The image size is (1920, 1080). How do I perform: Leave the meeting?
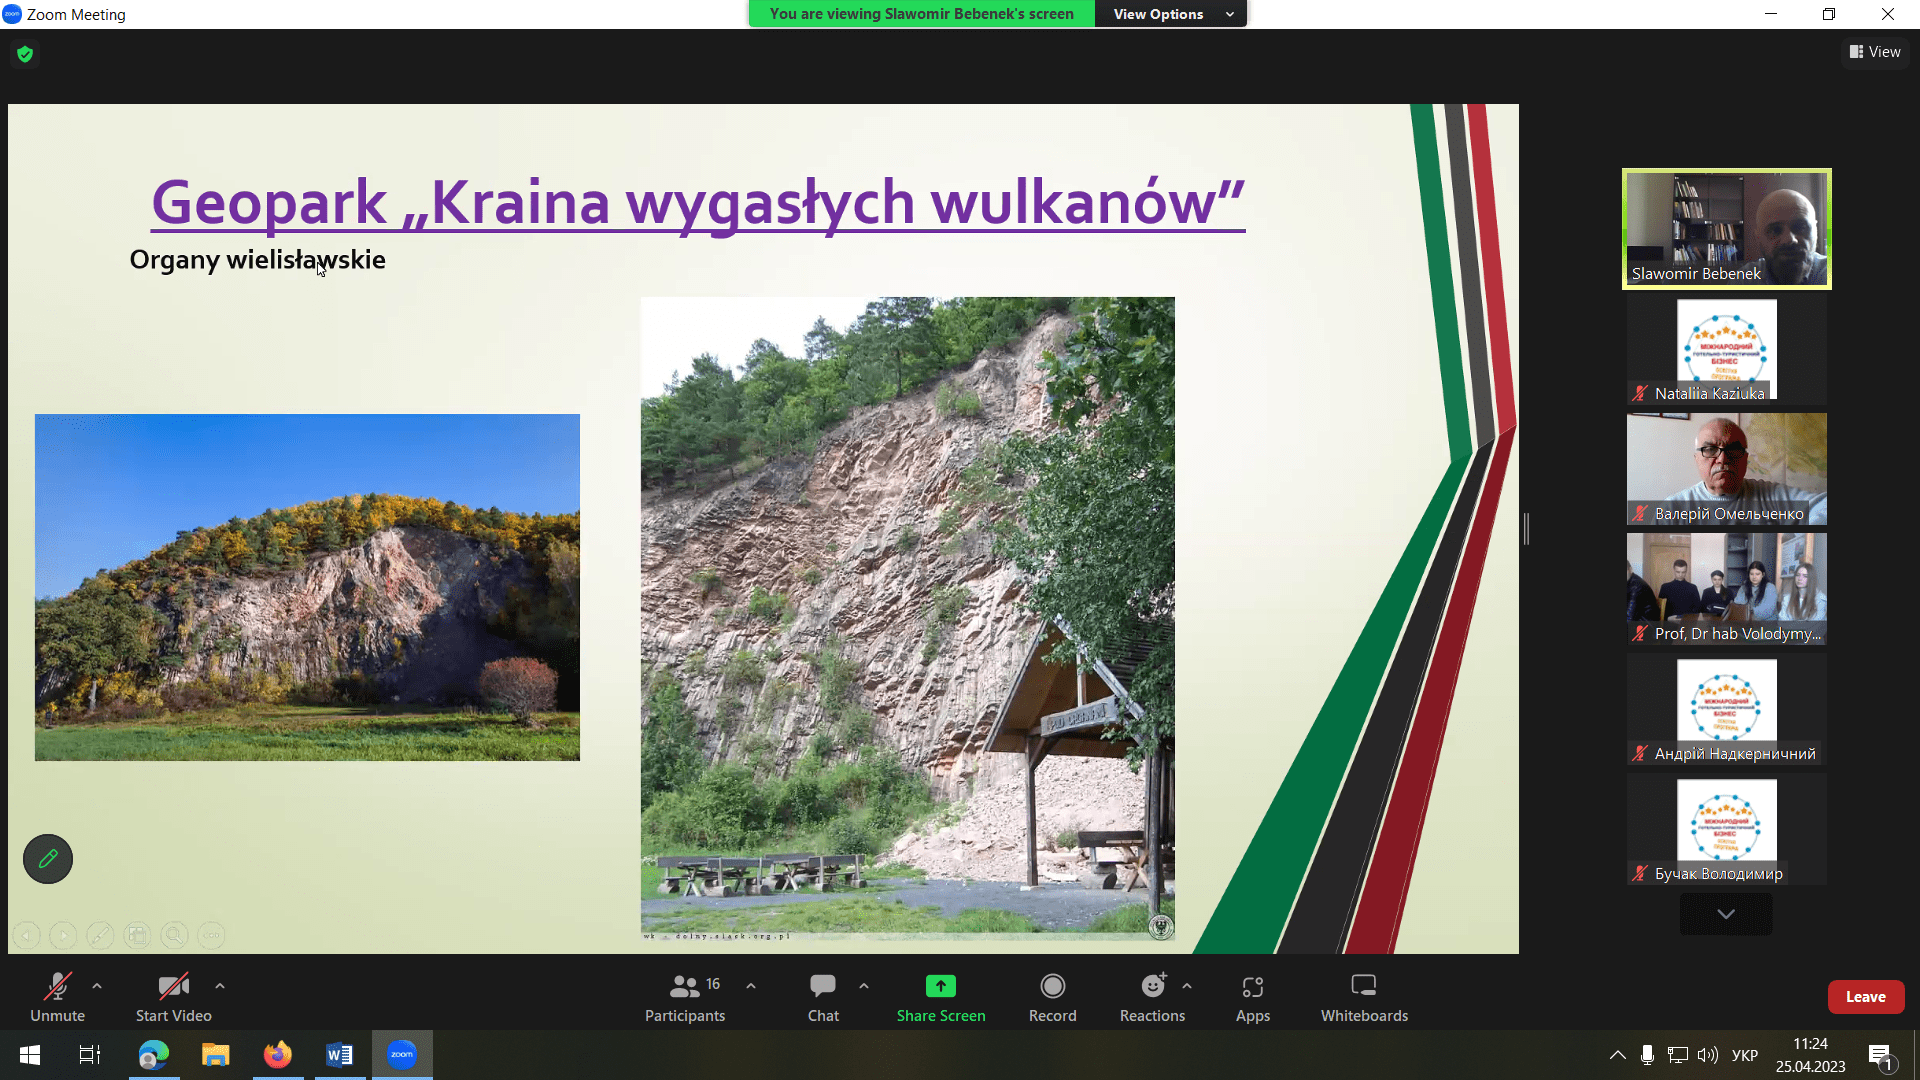1865,997
